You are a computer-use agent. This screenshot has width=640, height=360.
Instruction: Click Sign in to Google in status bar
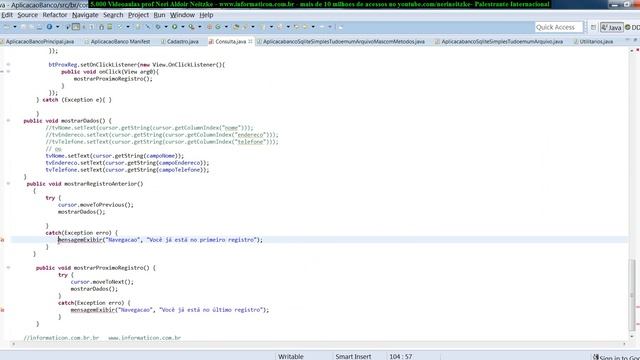[616, 357]
